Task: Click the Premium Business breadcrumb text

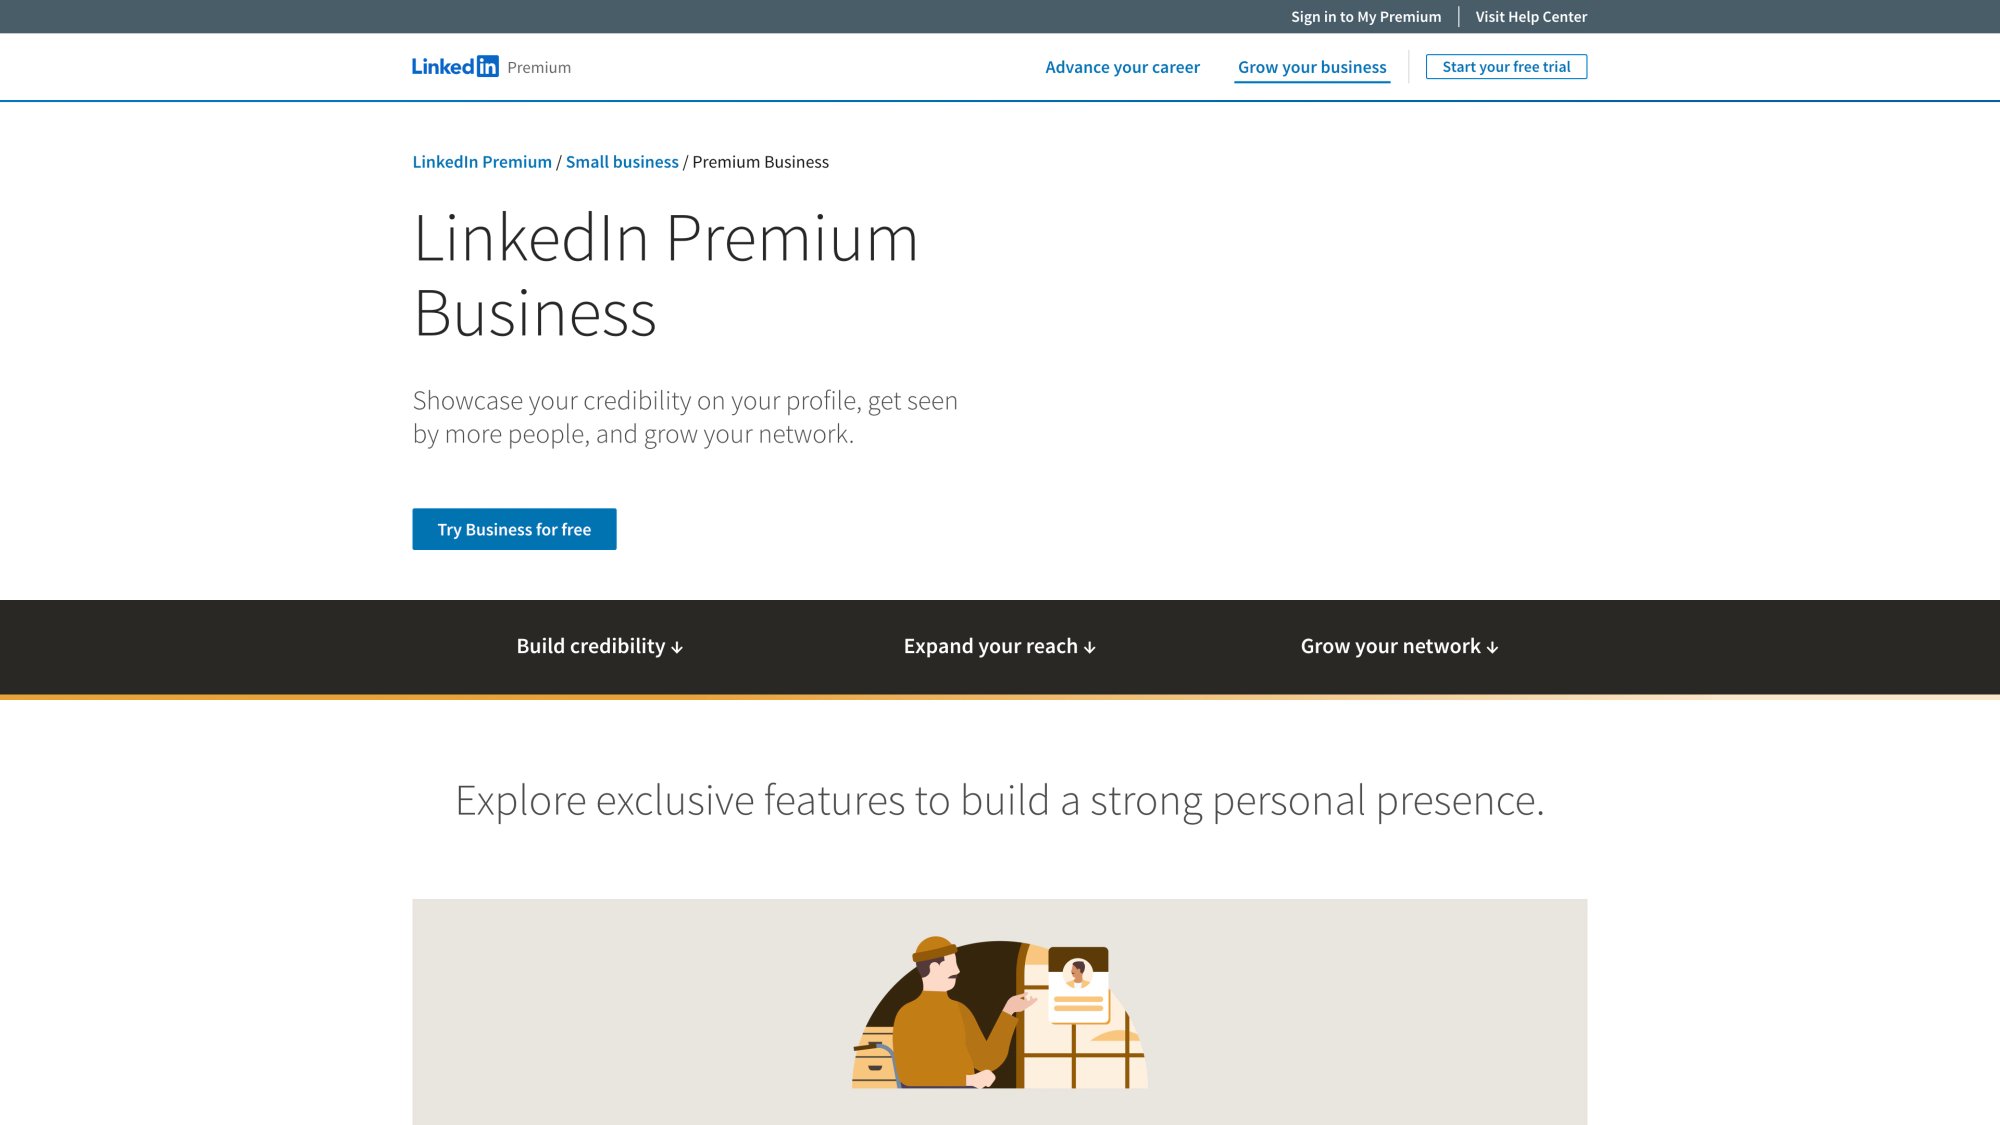Action: pos(760,161)
